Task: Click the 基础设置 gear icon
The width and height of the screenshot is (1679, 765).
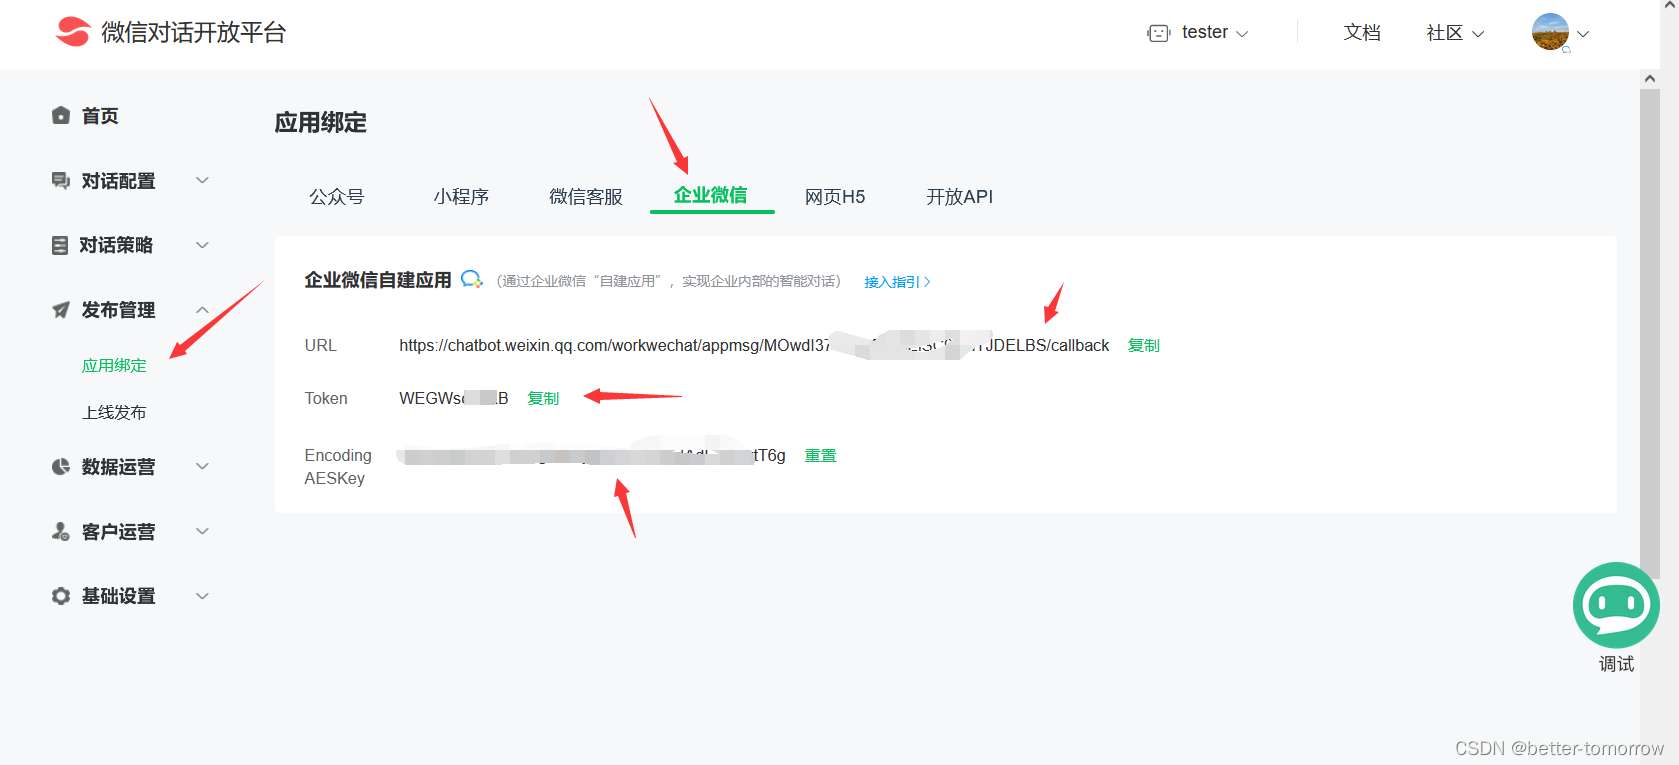Action: pyautogui.click(x=61, y=596)
